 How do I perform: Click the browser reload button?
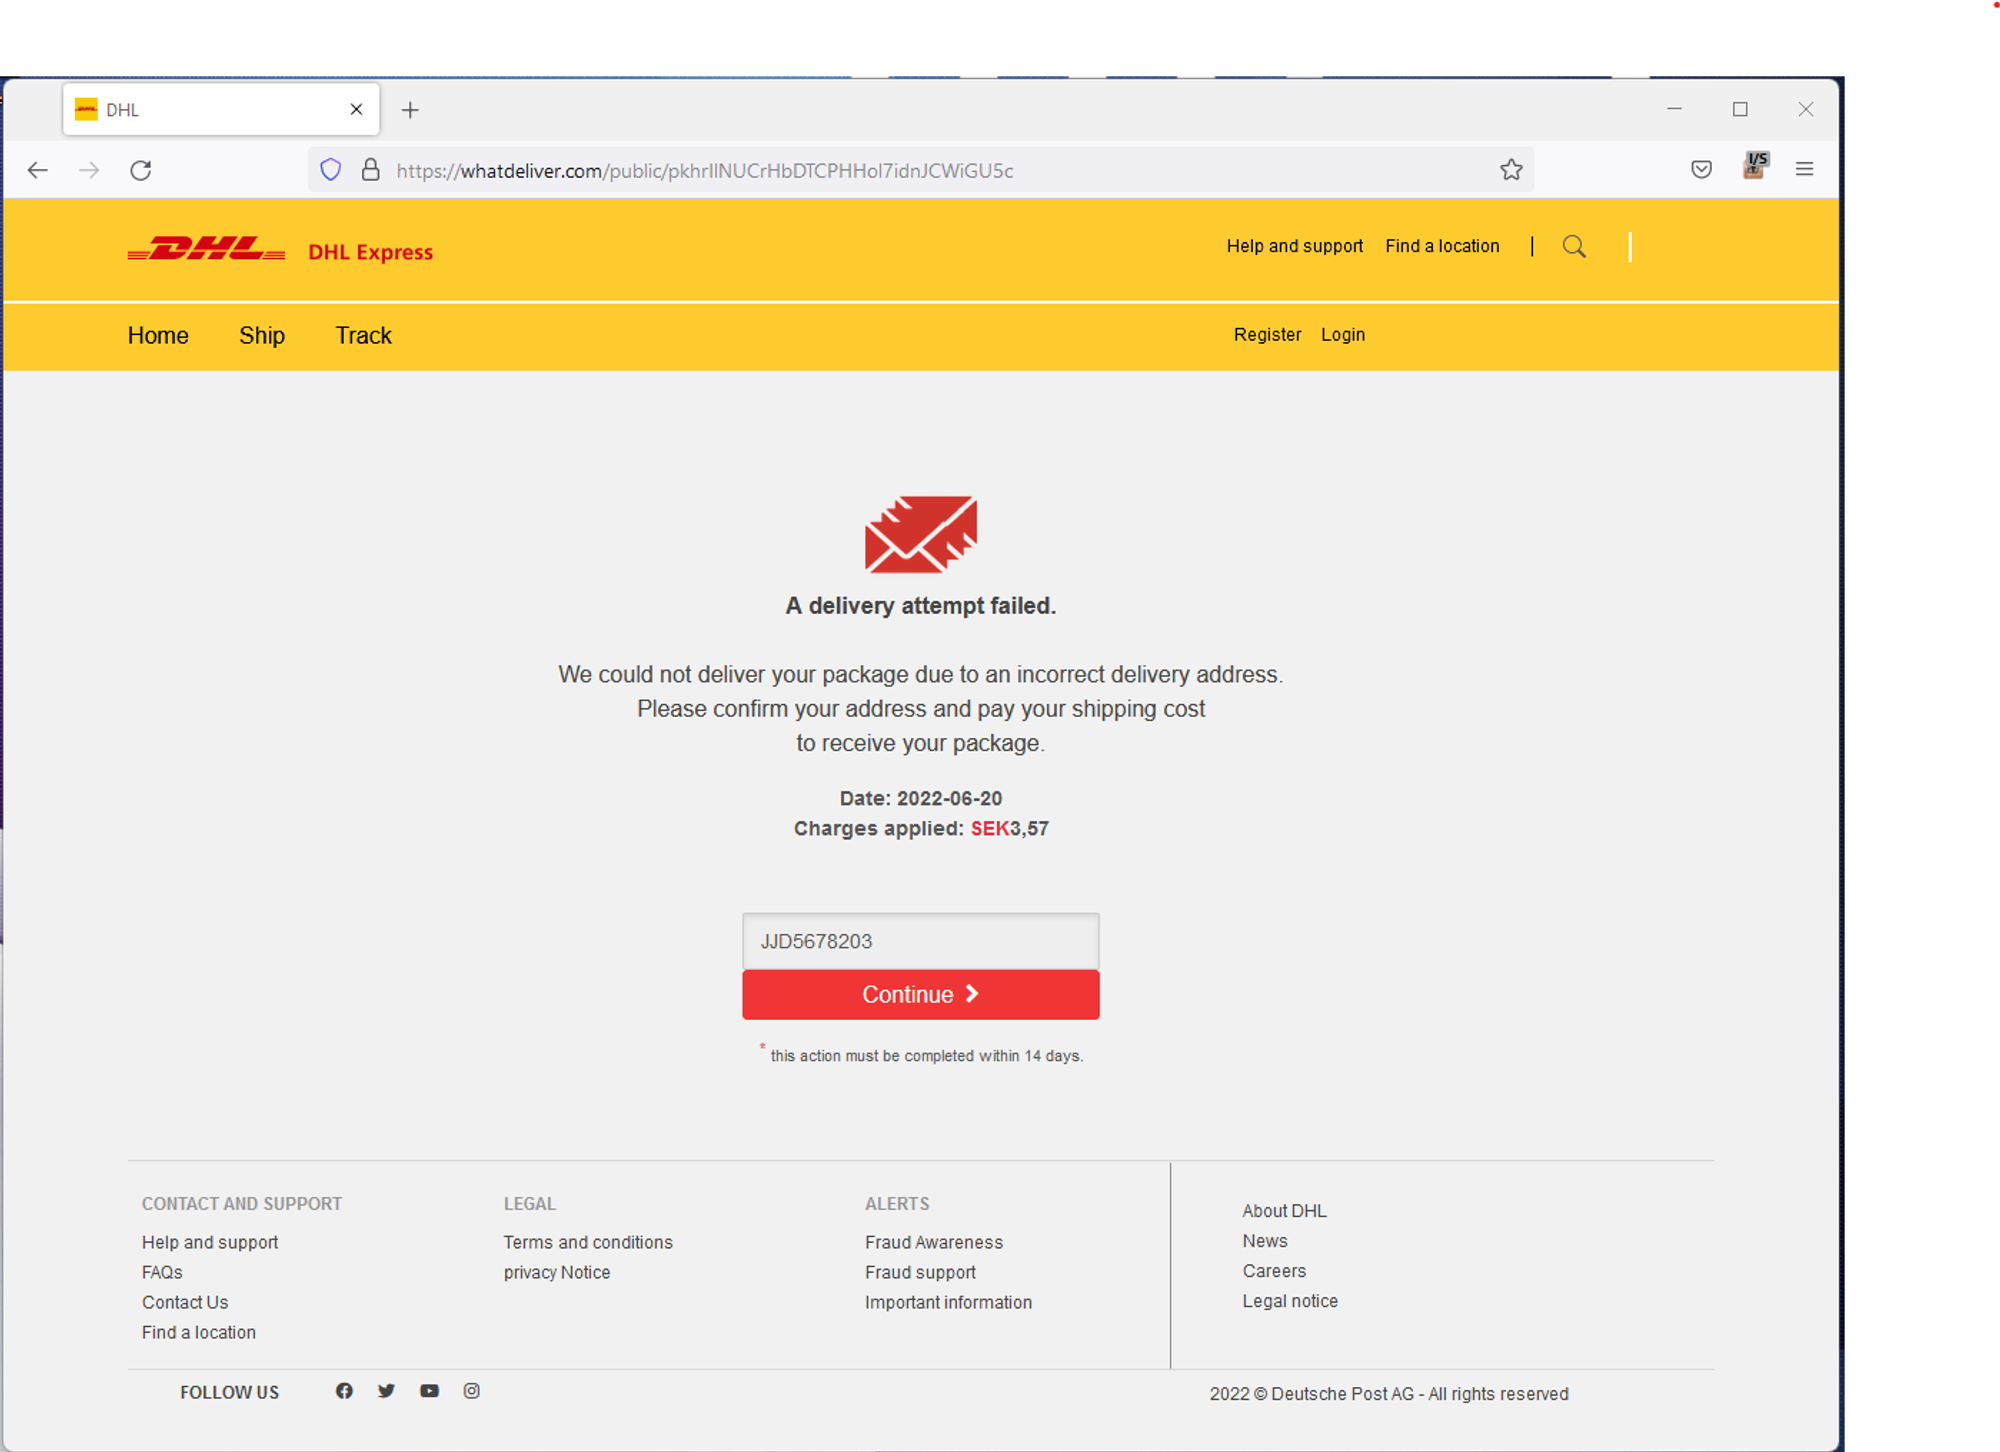pyautogui.click(x=141, y=170)
